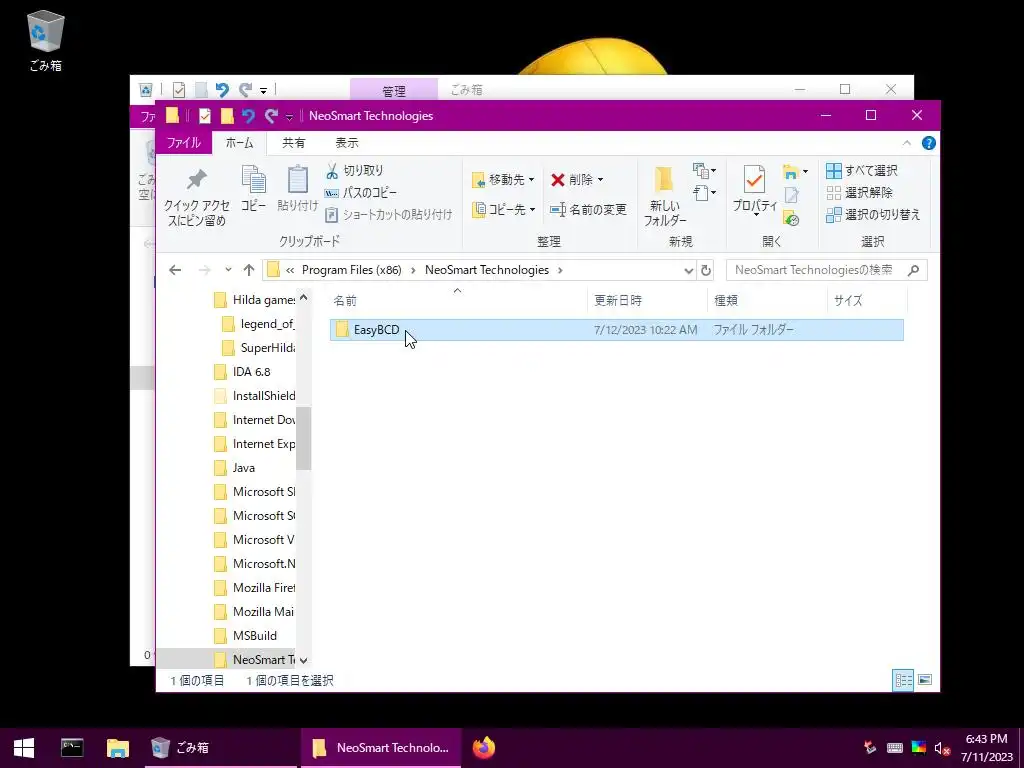Click the Pin to Quick Access icon

197,179
